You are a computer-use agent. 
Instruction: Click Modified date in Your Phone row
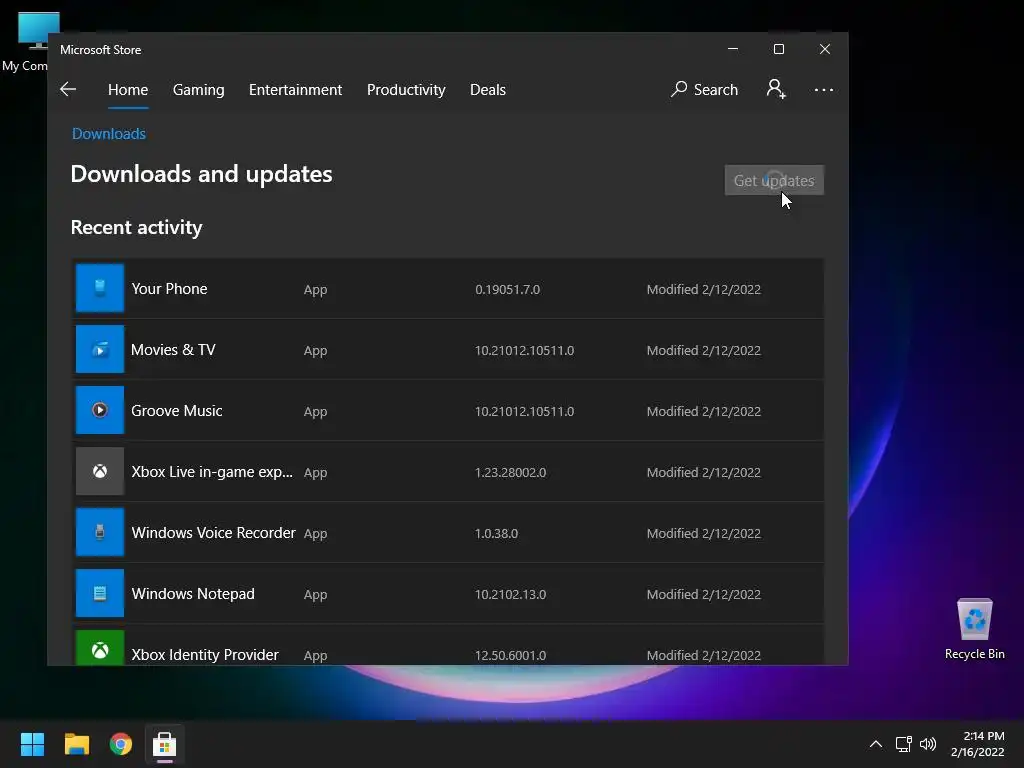tap(703, 289)
